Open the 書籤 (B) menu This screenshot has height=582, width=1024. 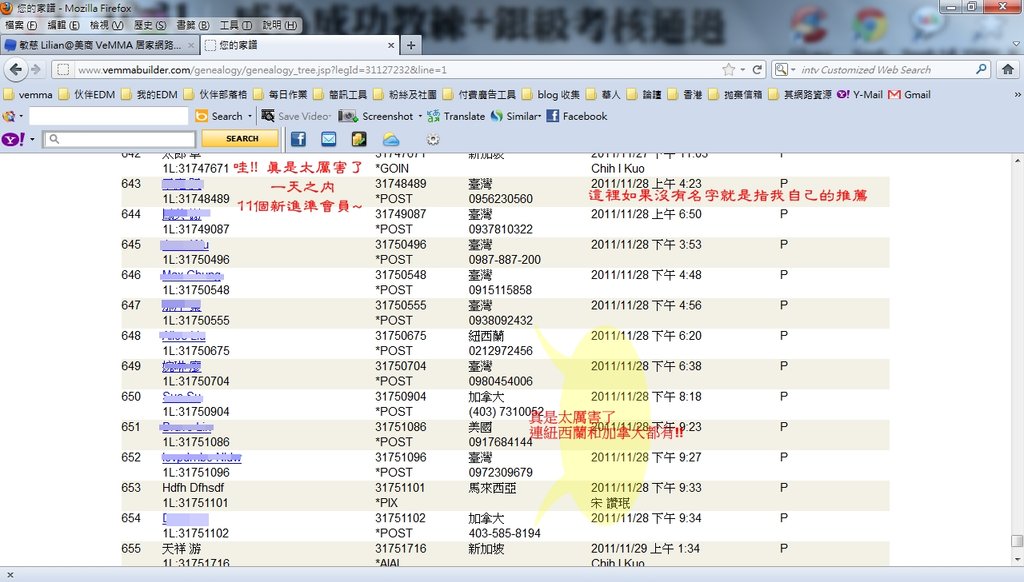pyautogui.click(x=193, y=25)
